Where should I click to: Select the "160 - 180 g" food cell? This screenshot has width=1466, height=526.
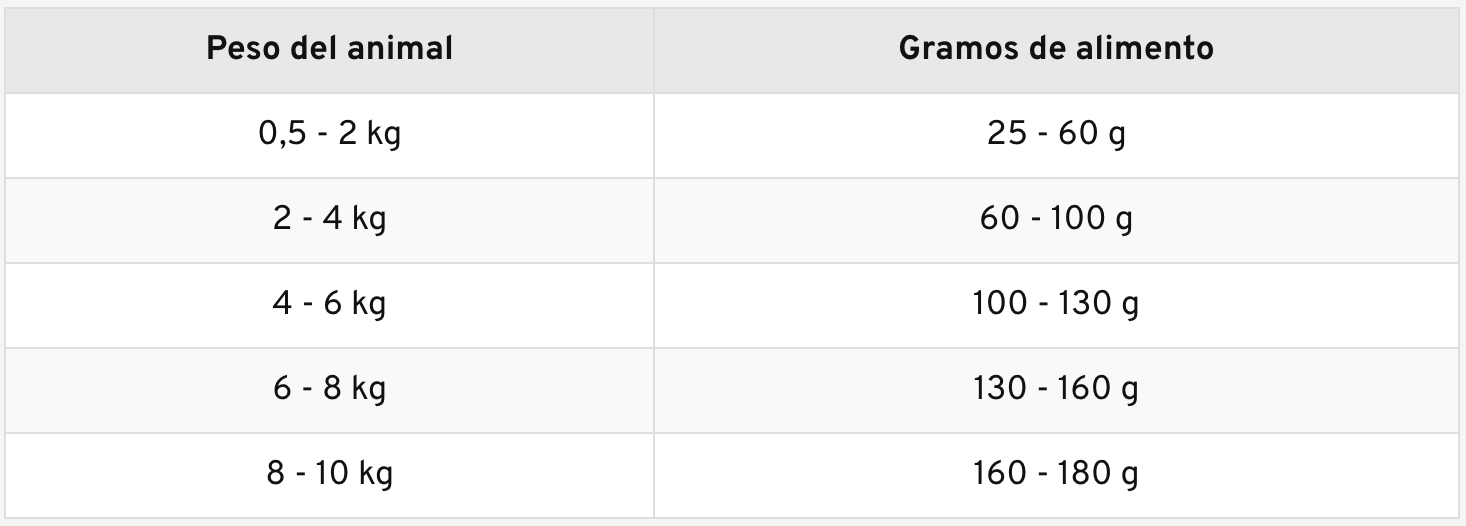click(x=1056, y=473)
